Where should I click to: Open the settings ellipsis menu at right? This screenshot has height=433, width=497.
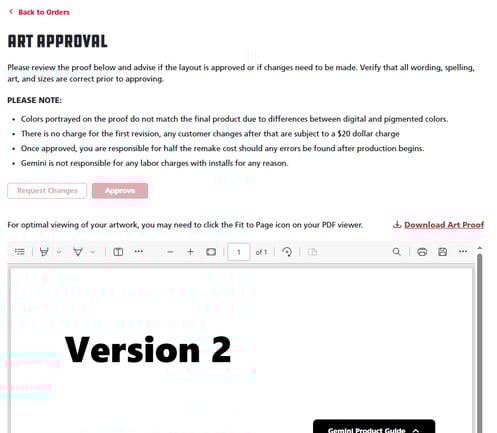click(x=463, y=251)
